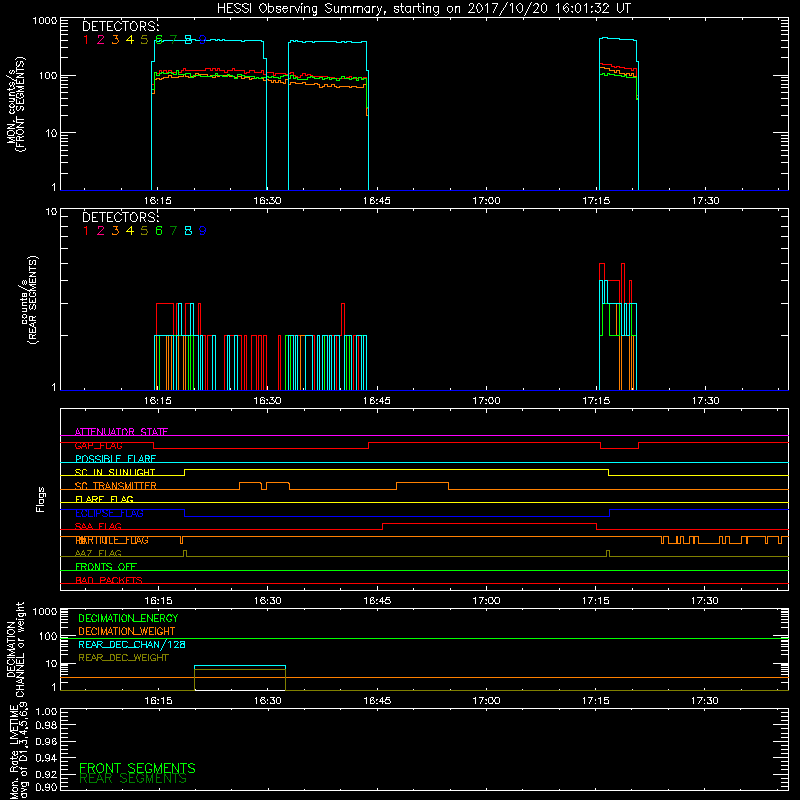Image resolution: width=800 pixels, height=800 pixels.
Task: Click DETECTORS: label in rear segments panel
Action: click(x=120, y=217)
